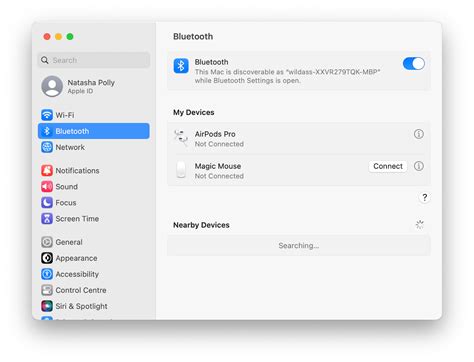Click the Wi-Fi sidebar icon

(47, 115)
